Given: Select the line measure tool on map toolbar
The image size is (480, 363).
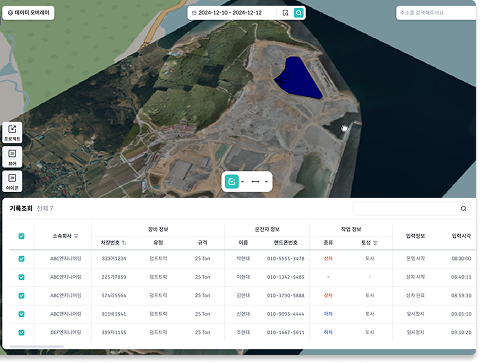Looking at the screenshot, I should click(255, 182).
